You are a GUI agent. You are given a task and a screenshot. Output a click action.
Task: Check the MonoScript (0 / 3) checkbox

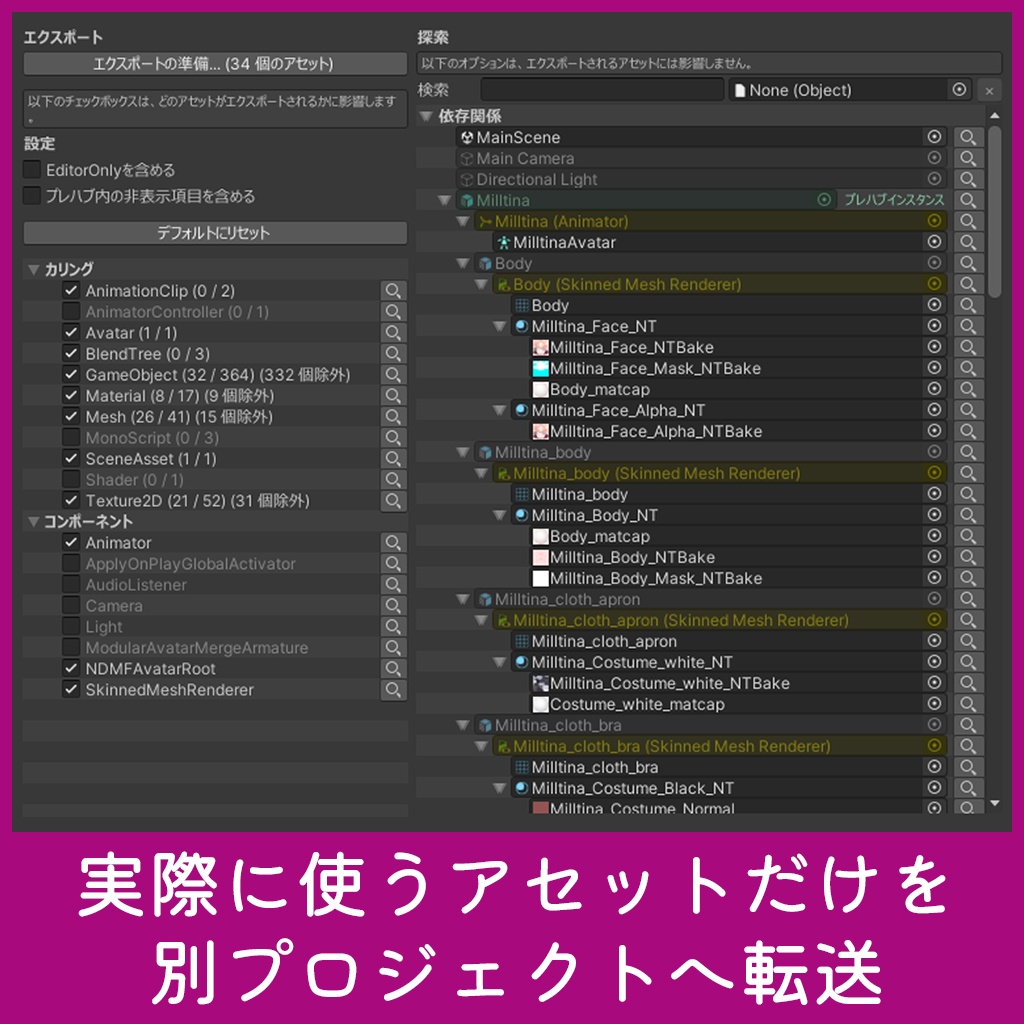coord(71,437)
